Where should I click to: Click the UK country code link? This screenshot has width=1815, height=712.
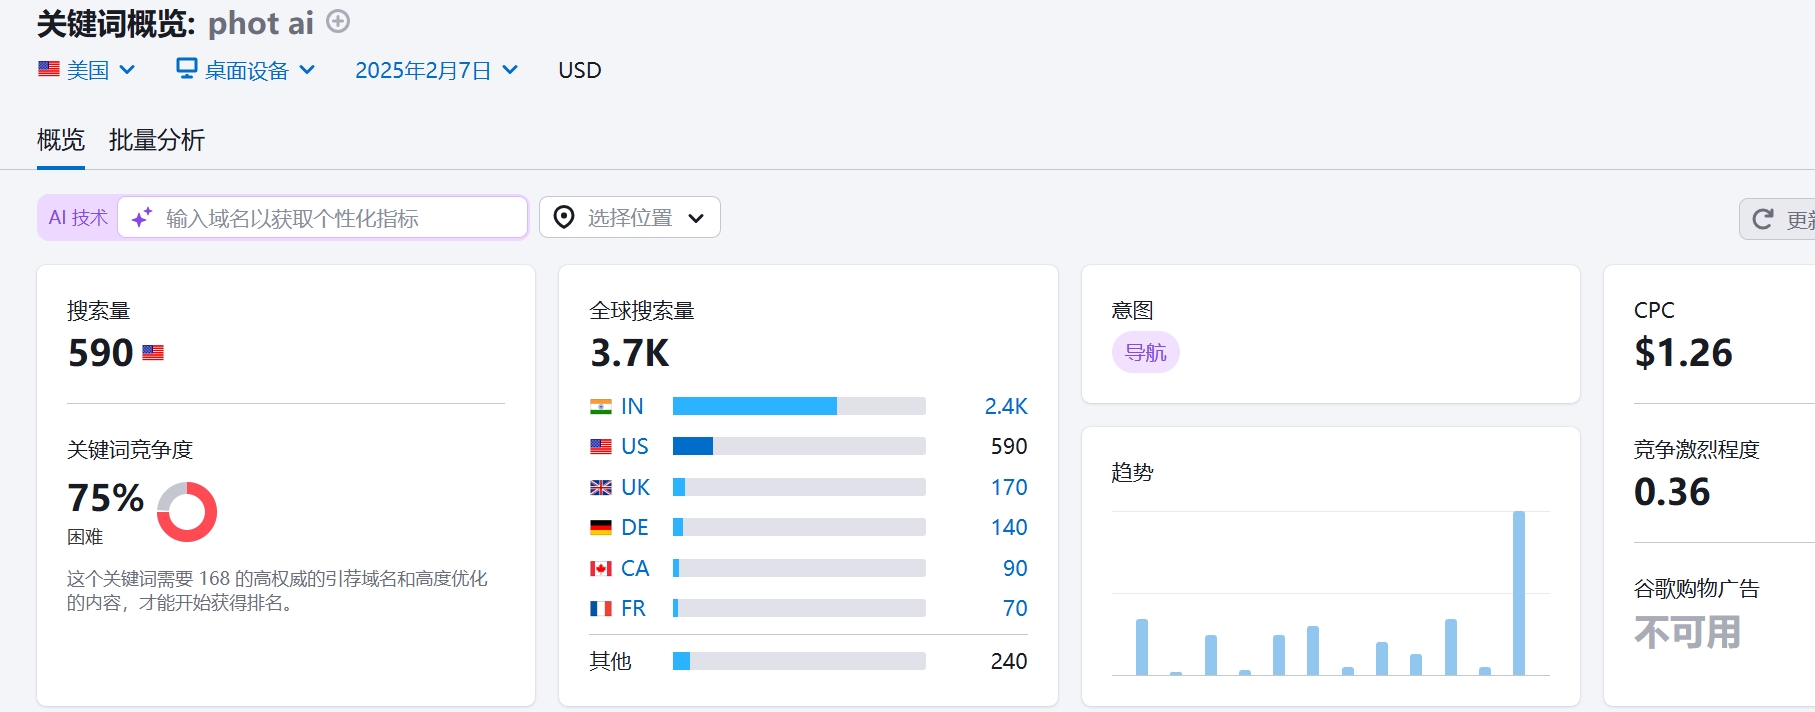coord(635,487)
